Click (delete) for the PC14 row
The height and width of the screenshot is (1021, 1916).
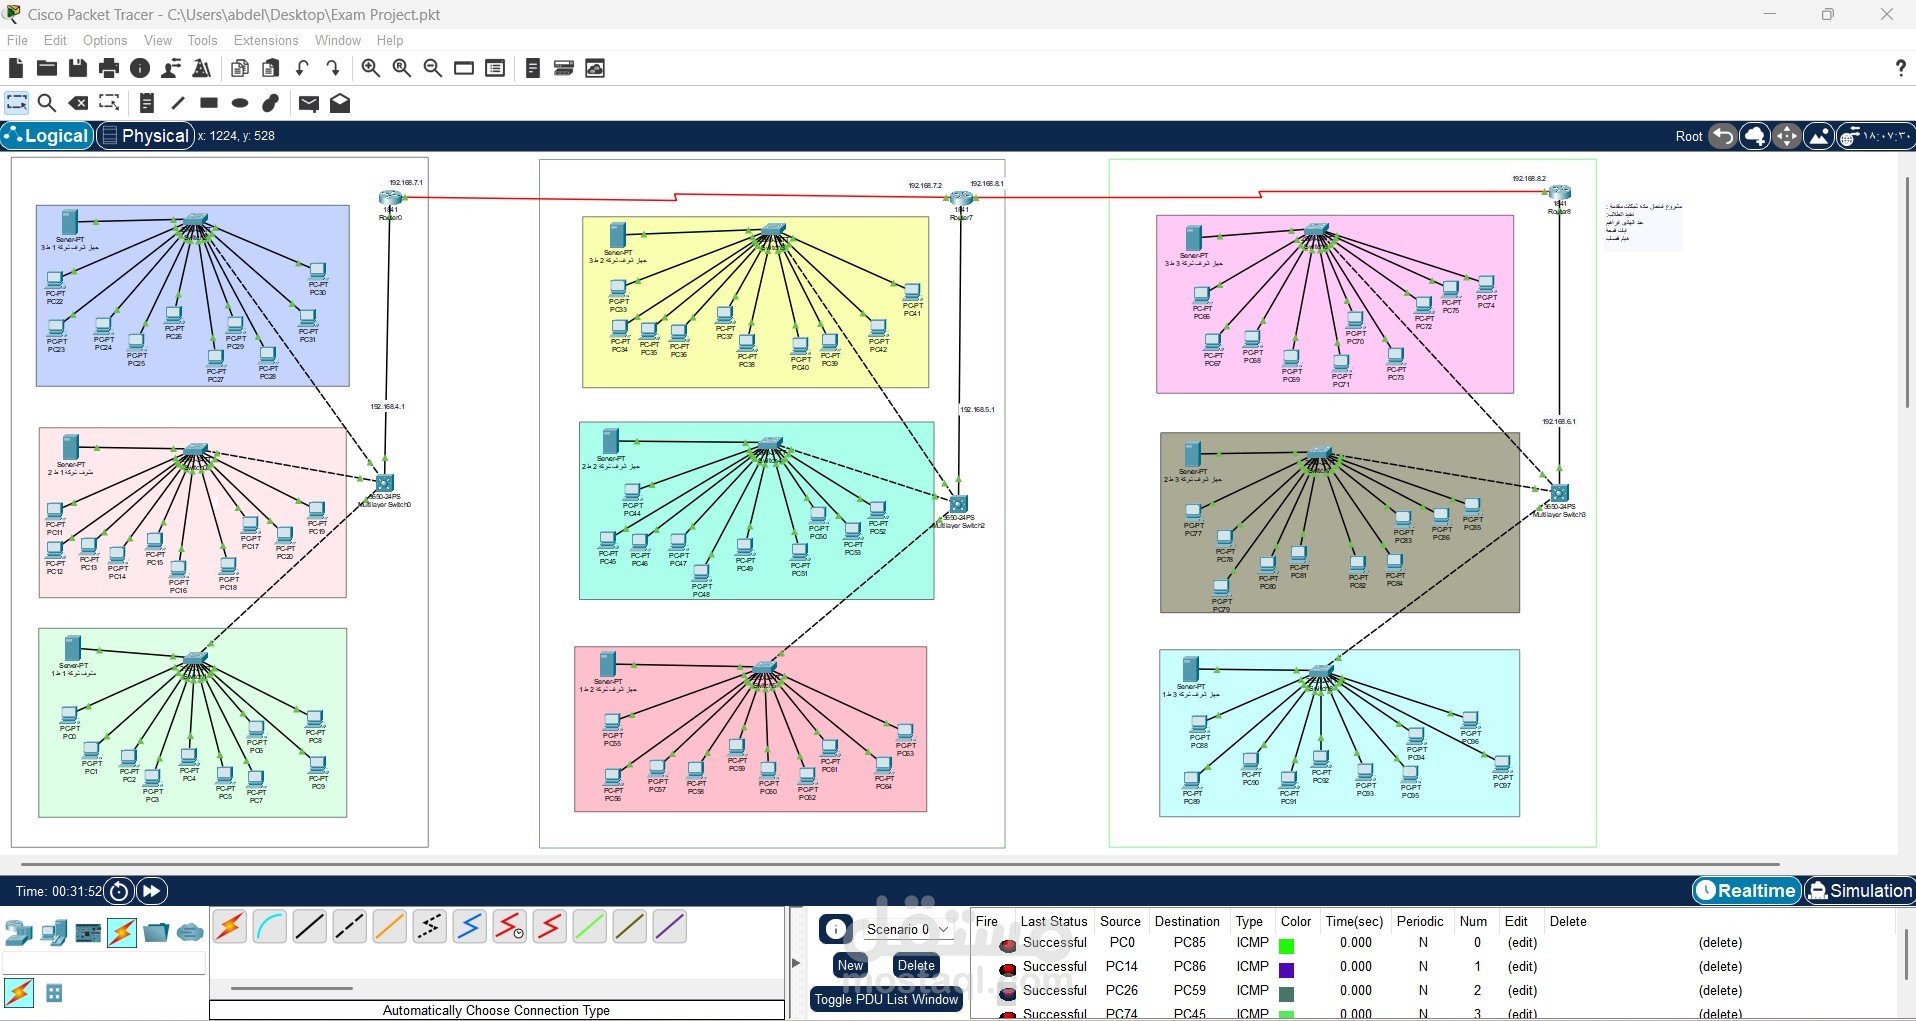(x=1720, y=966)
